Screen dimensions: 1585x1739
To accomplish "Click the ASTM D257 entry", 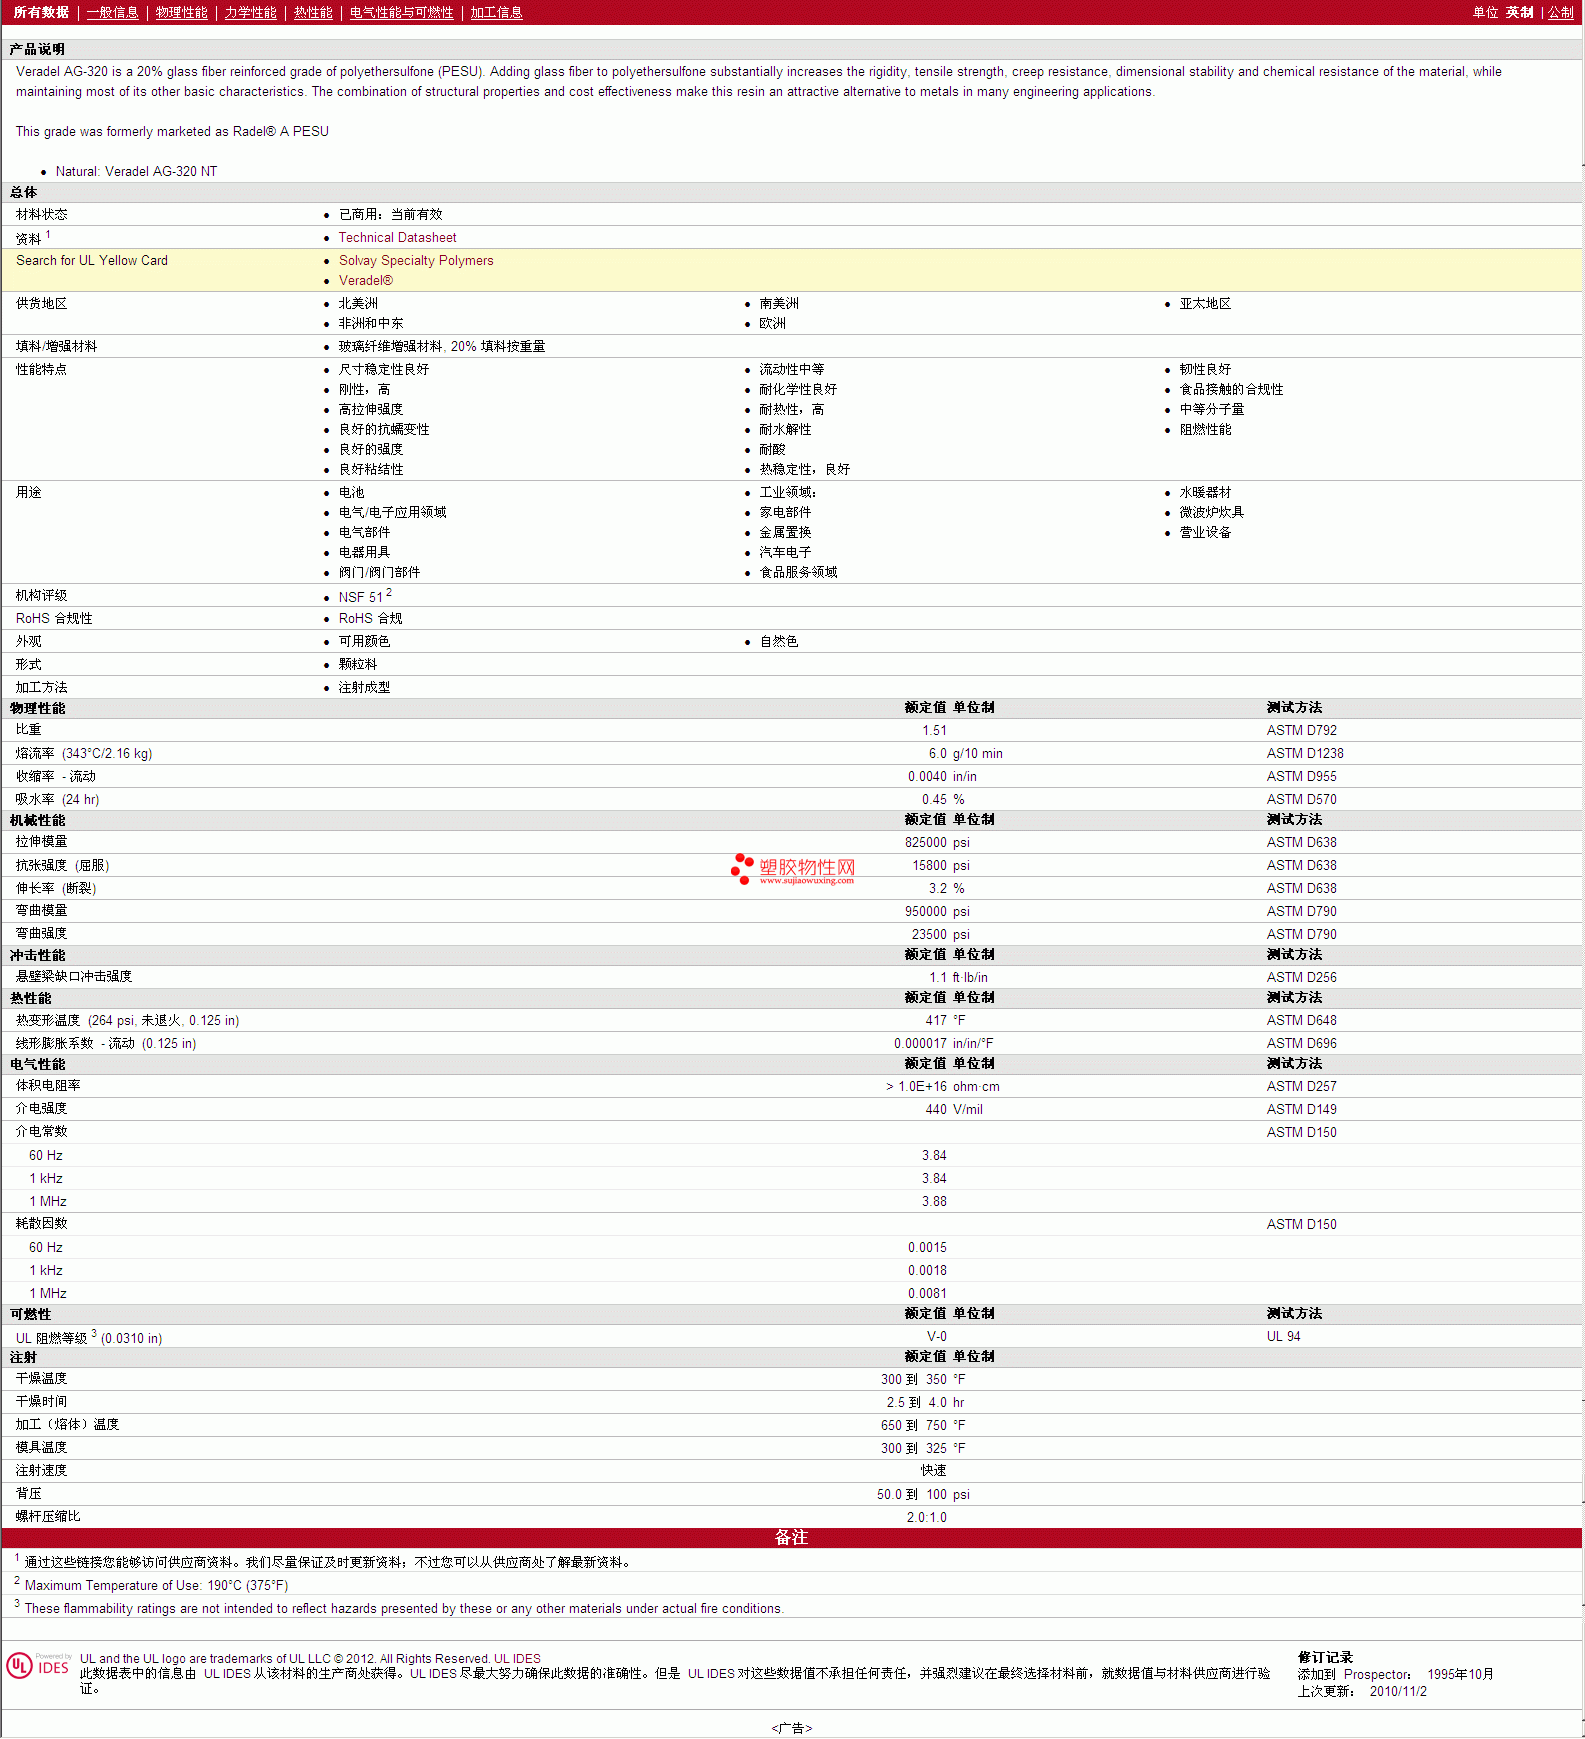I will tap(1301, 1086).
